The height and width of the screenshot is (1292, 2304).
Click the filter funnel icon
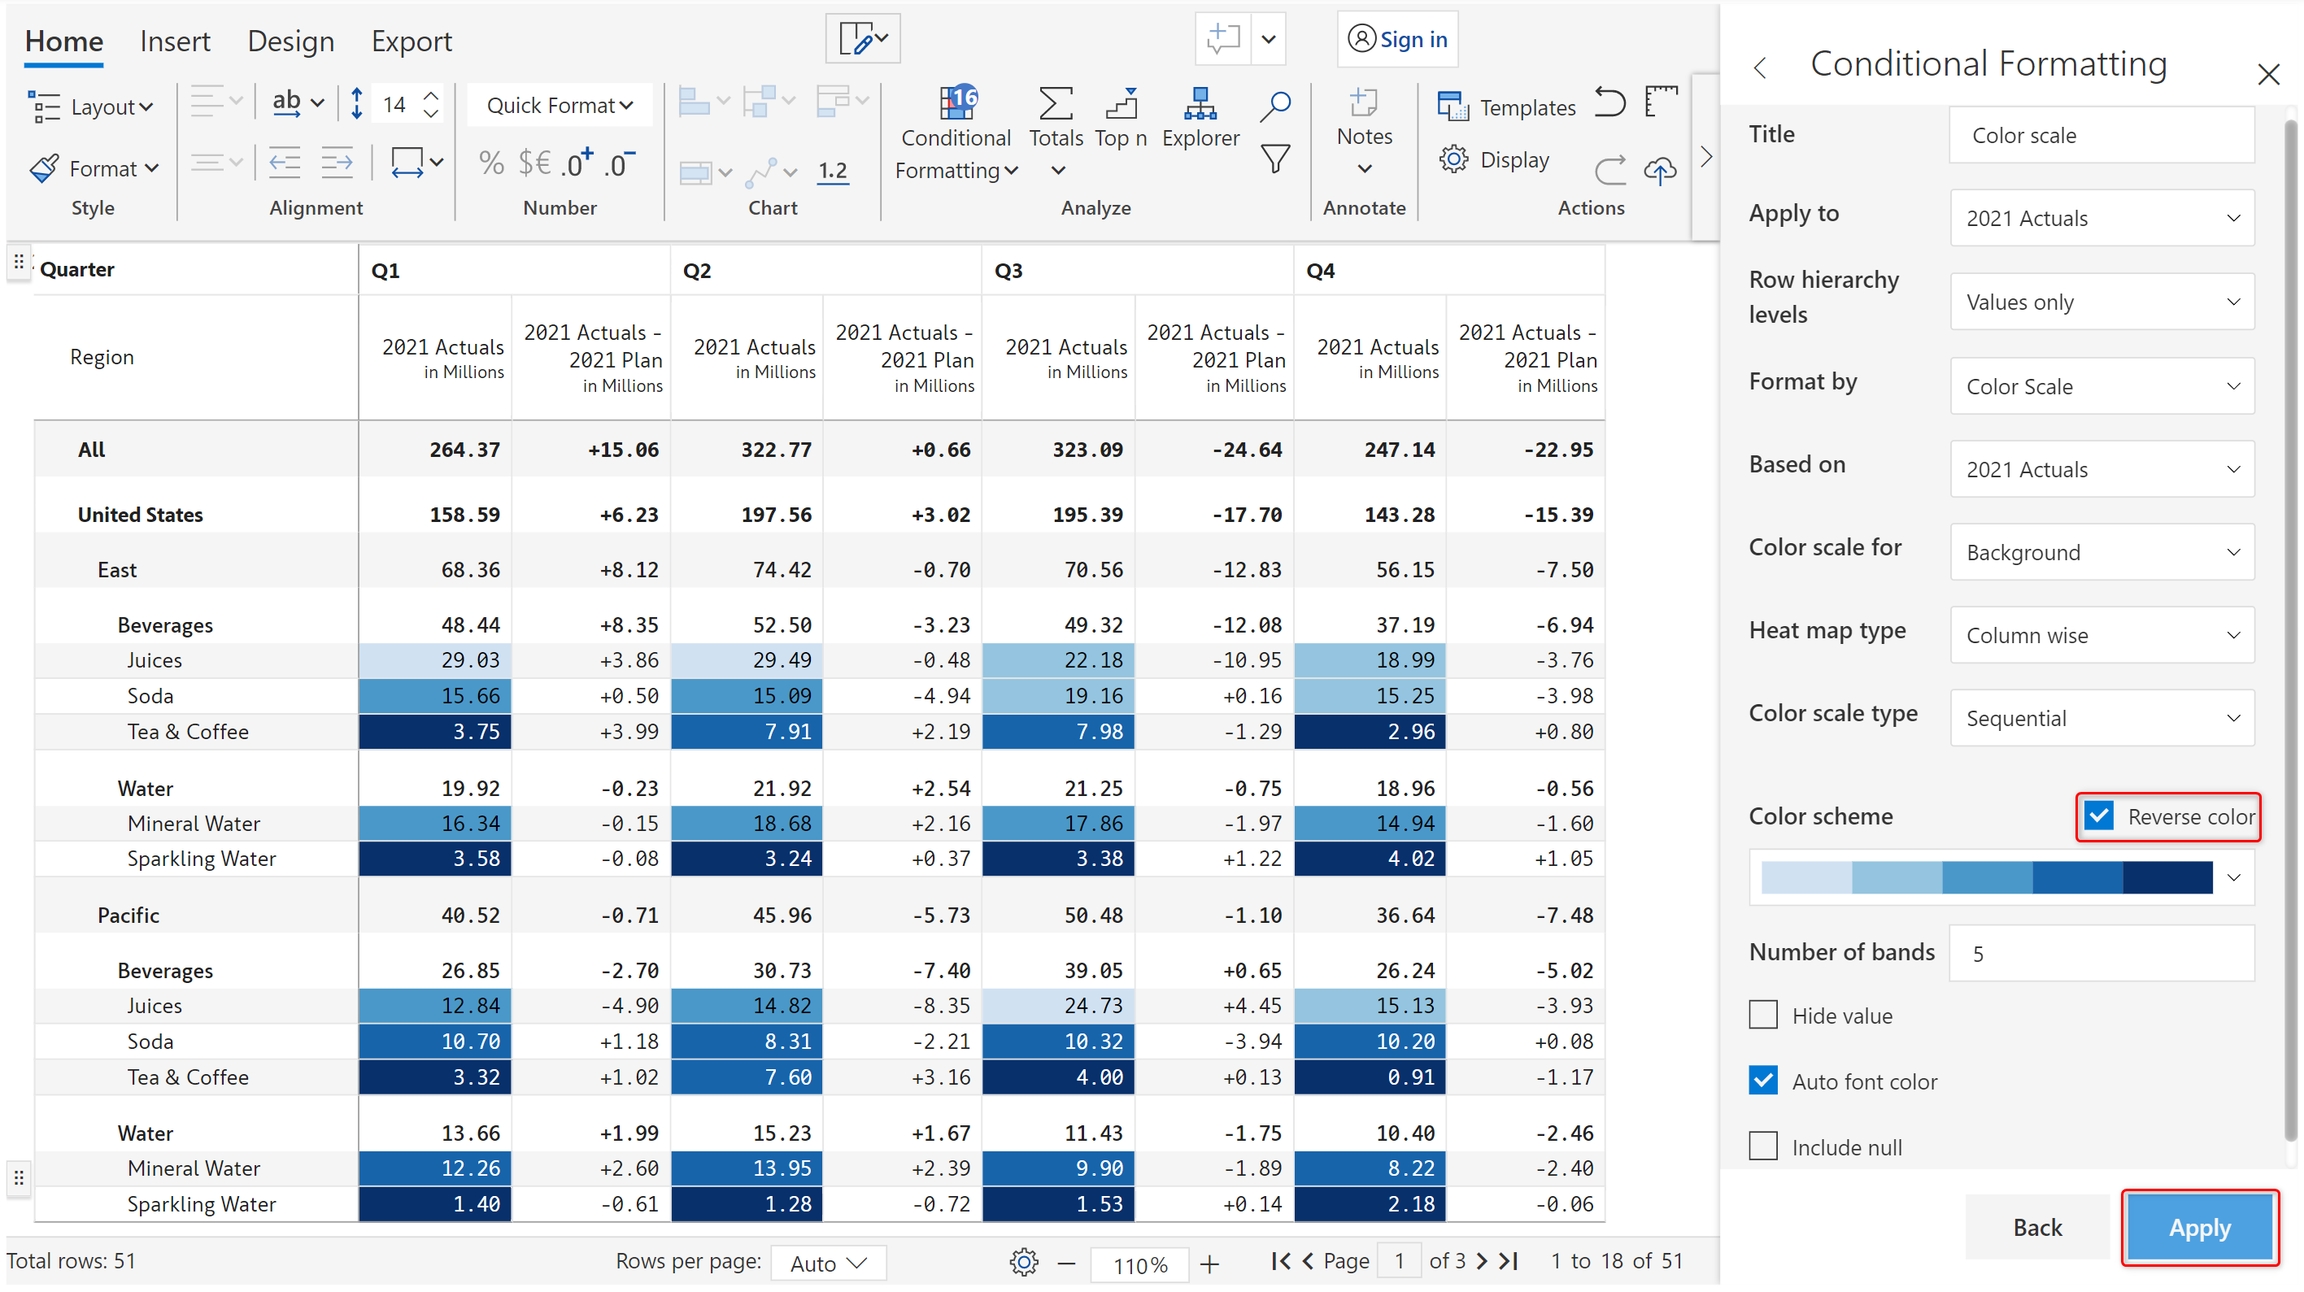point(1275,160)
